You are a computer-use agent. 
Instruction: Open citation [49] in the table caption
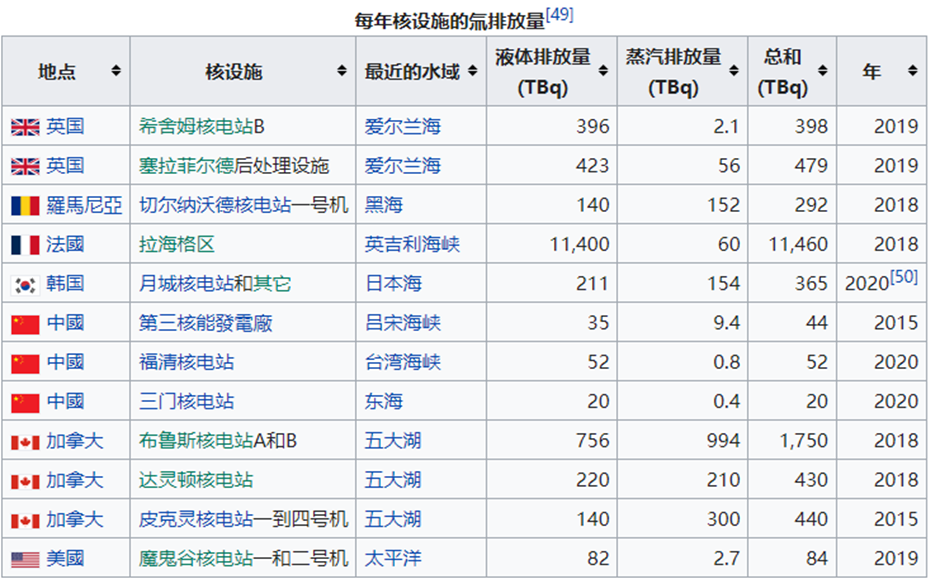pyautogui.click(x=559, y=15)
